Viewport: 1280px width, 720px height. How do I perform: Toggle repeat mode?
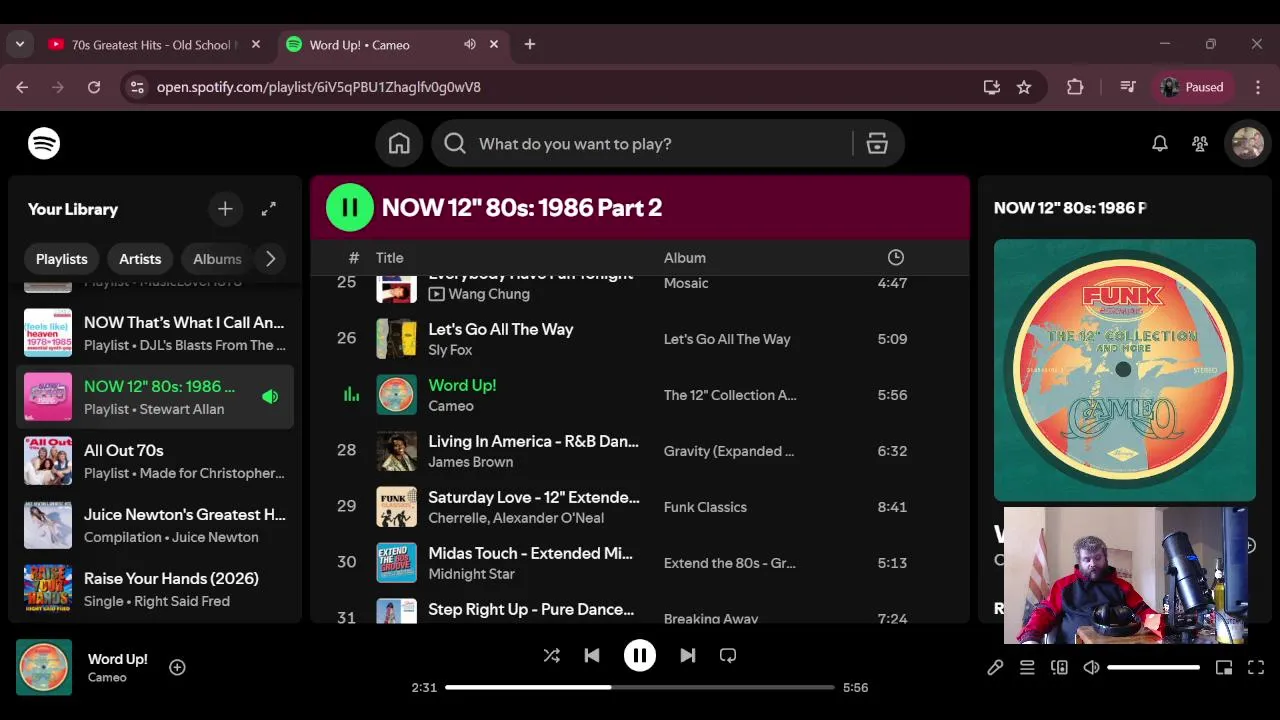pyautogui.click(x=728, y=655)
